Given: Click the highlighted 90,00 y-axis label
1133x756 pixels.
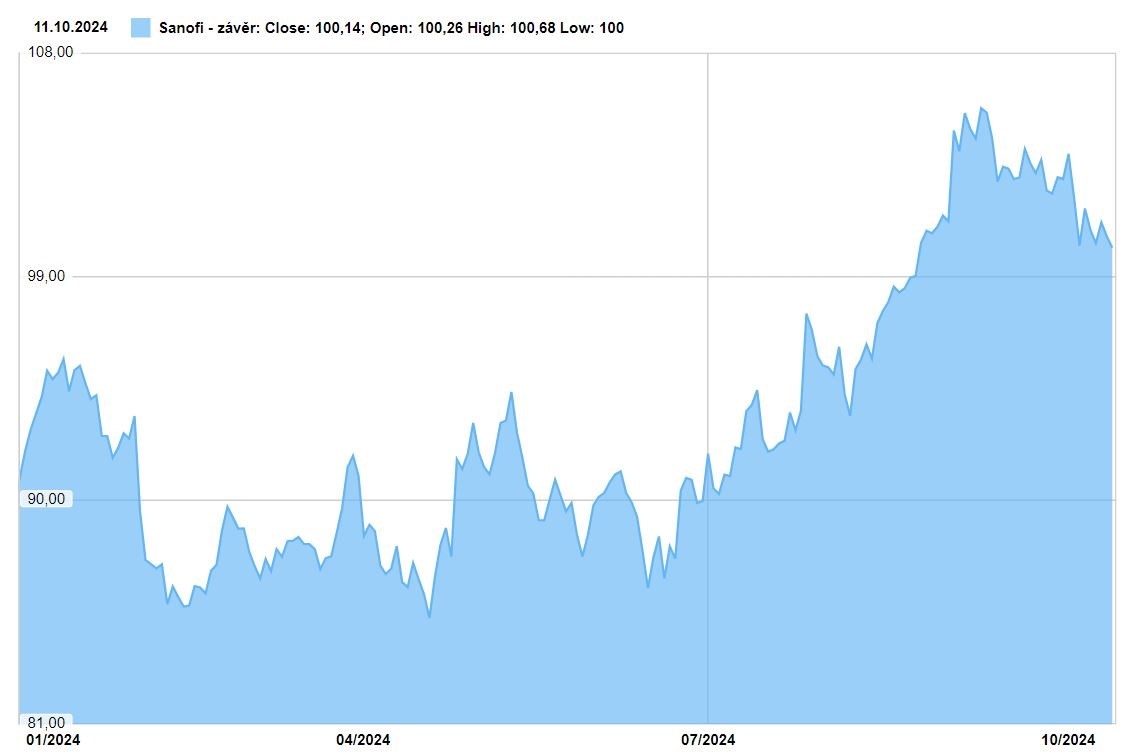Looking at the screenshot, I should (48, 499).
